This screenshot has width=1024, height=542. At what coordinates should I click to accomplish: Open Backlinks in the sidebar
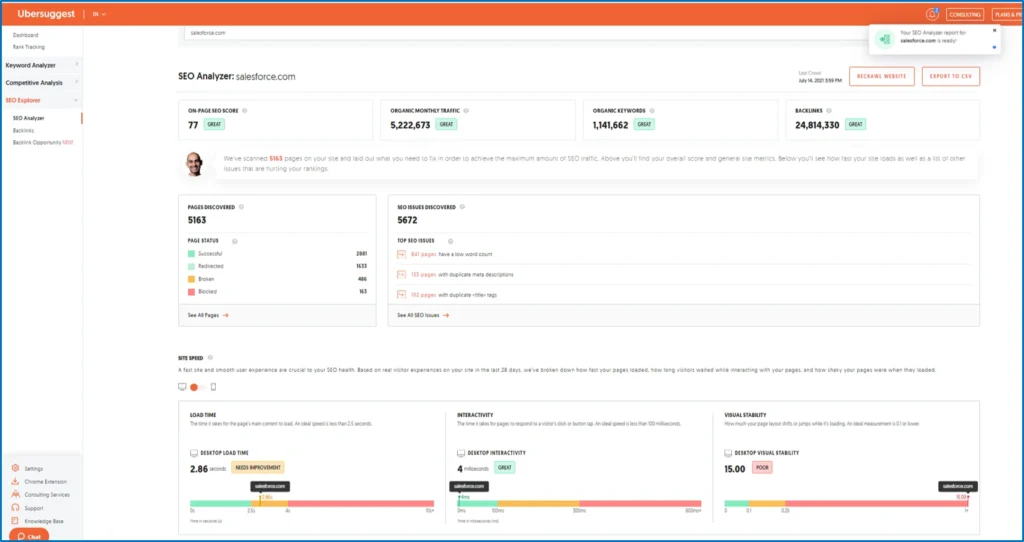[x=24, y=131]
